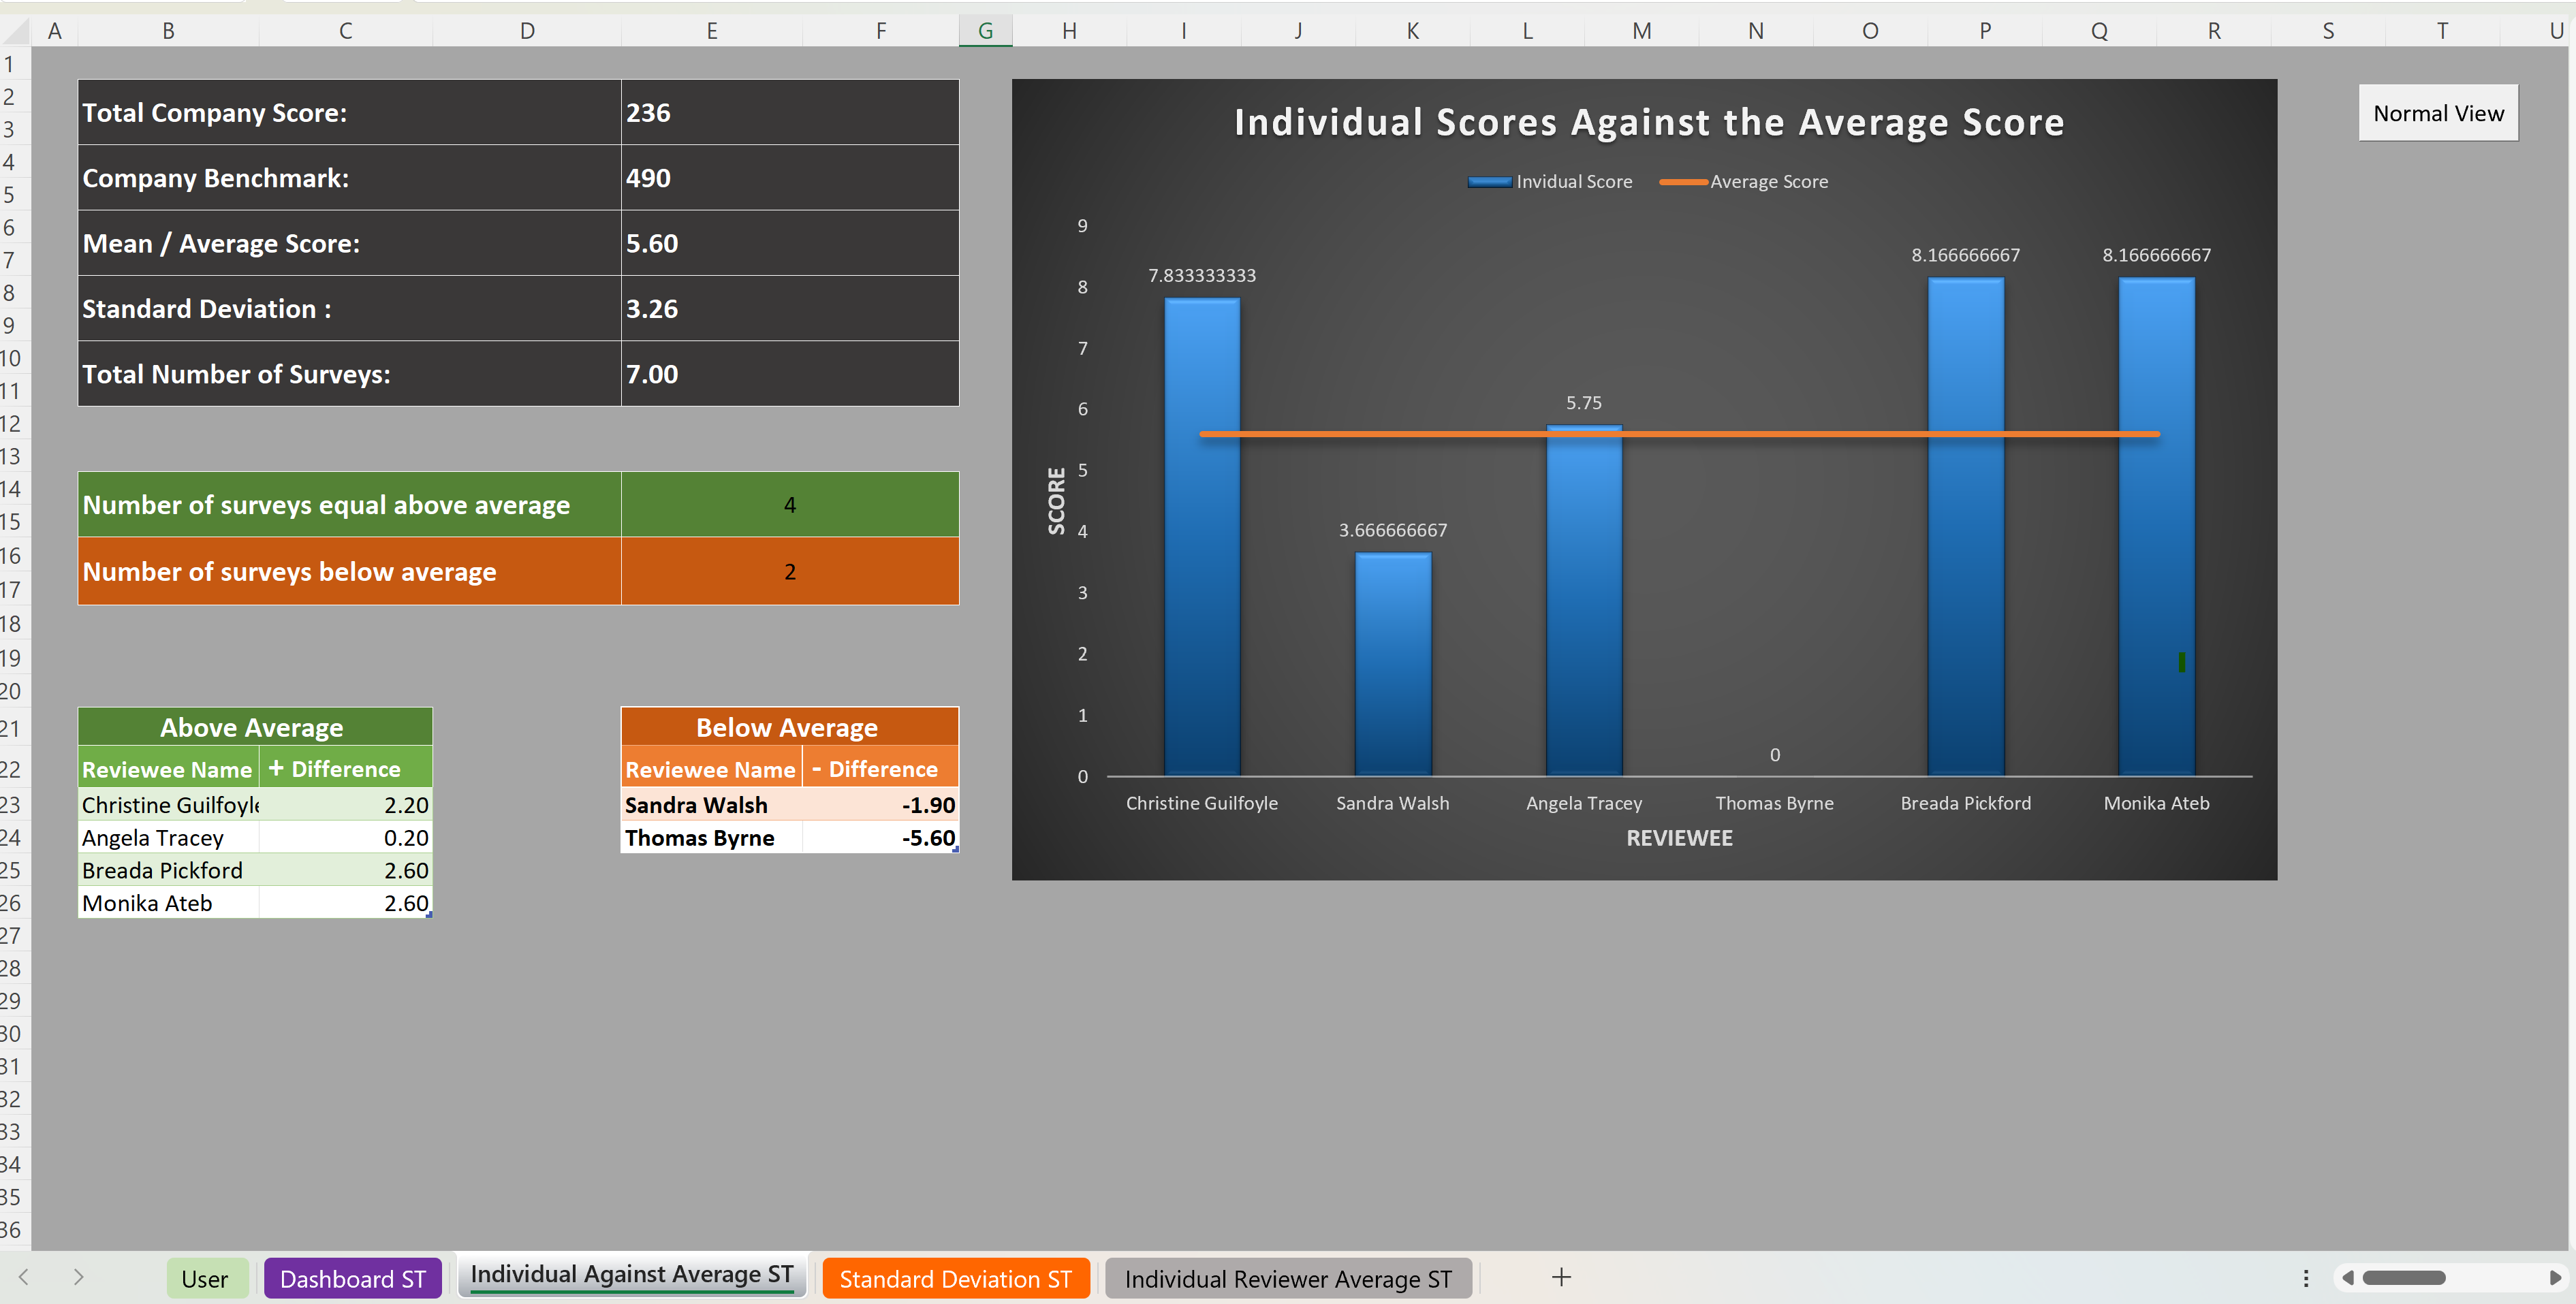Select column G header
Image resolution: width=2576 pixels, height=1304 pixels.
(x=985, y=31)
